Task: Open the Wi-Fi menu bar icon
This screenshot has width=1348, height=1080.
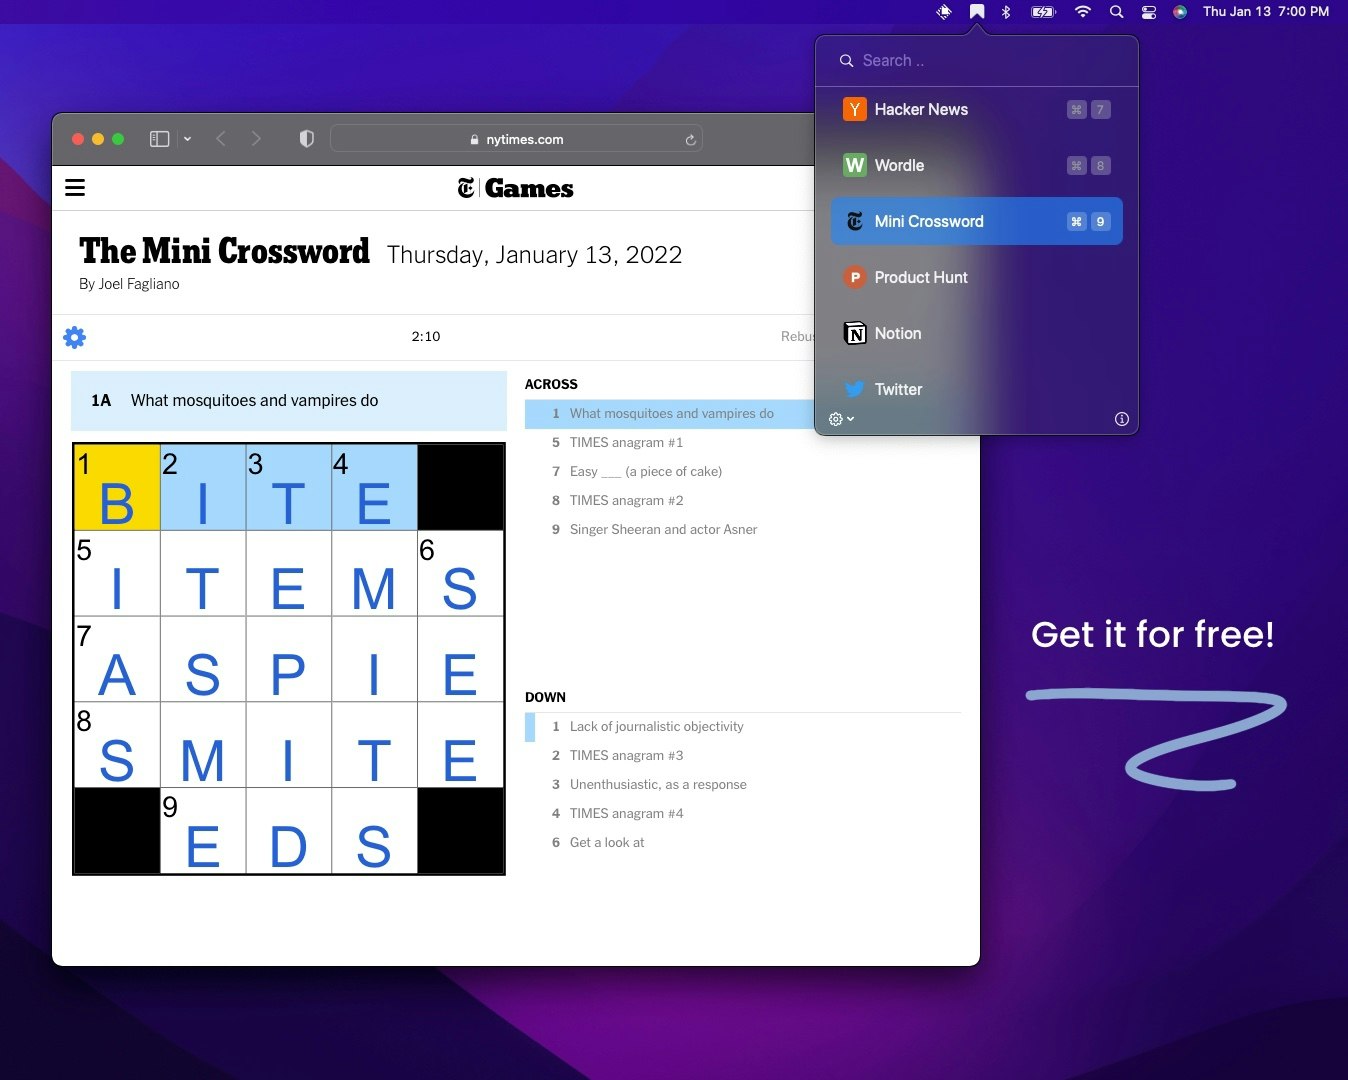Action: click(1082, 12)
